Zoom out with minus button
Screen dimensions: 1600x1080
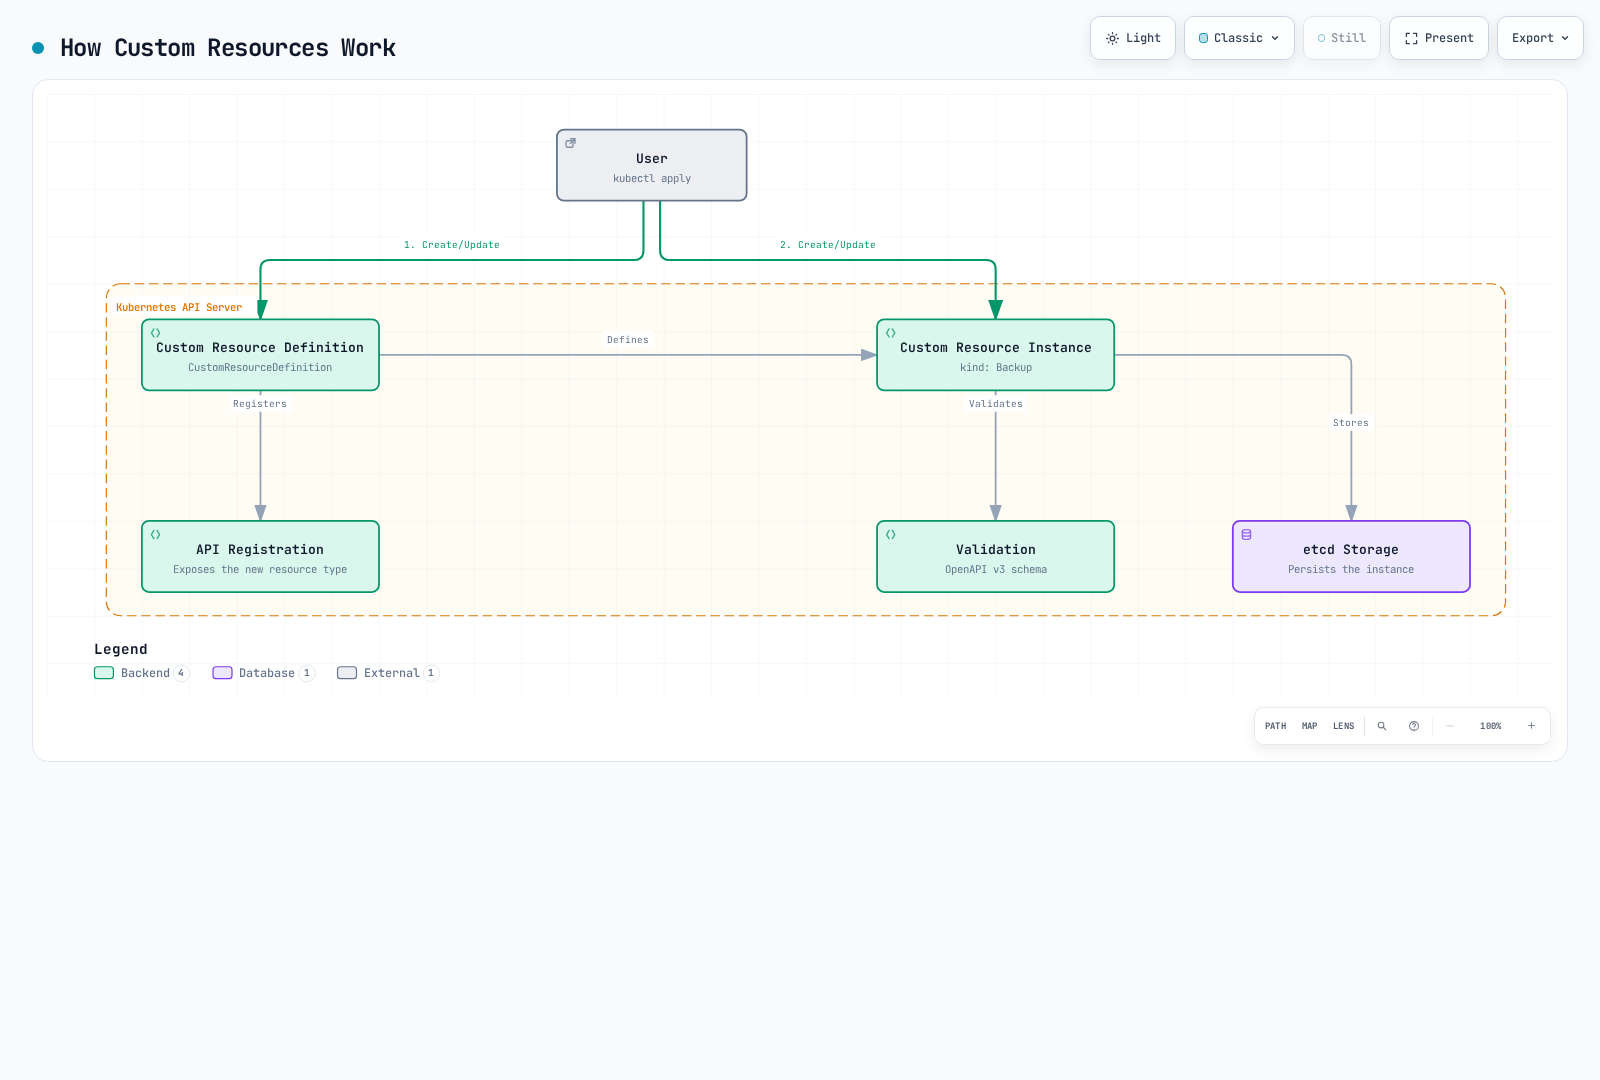point(1450,726)
